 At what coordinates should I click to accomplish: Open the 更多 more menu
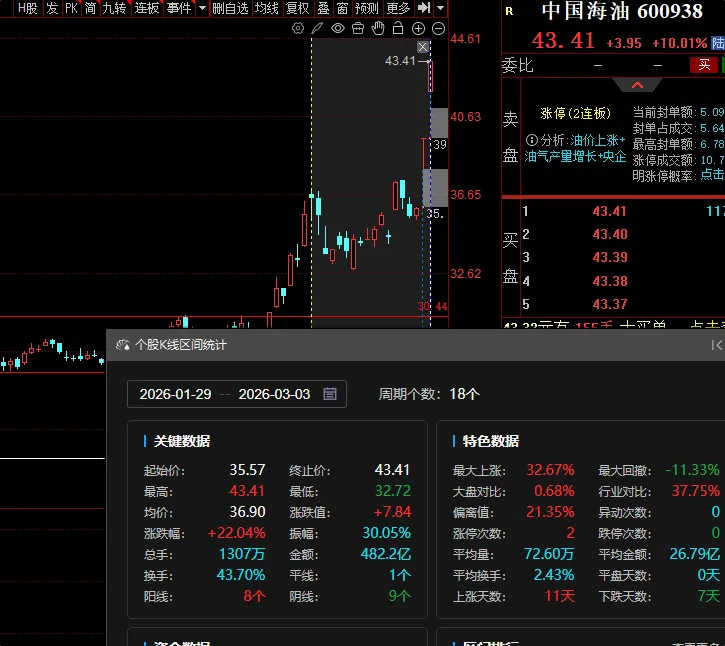[x=398, y=8]
